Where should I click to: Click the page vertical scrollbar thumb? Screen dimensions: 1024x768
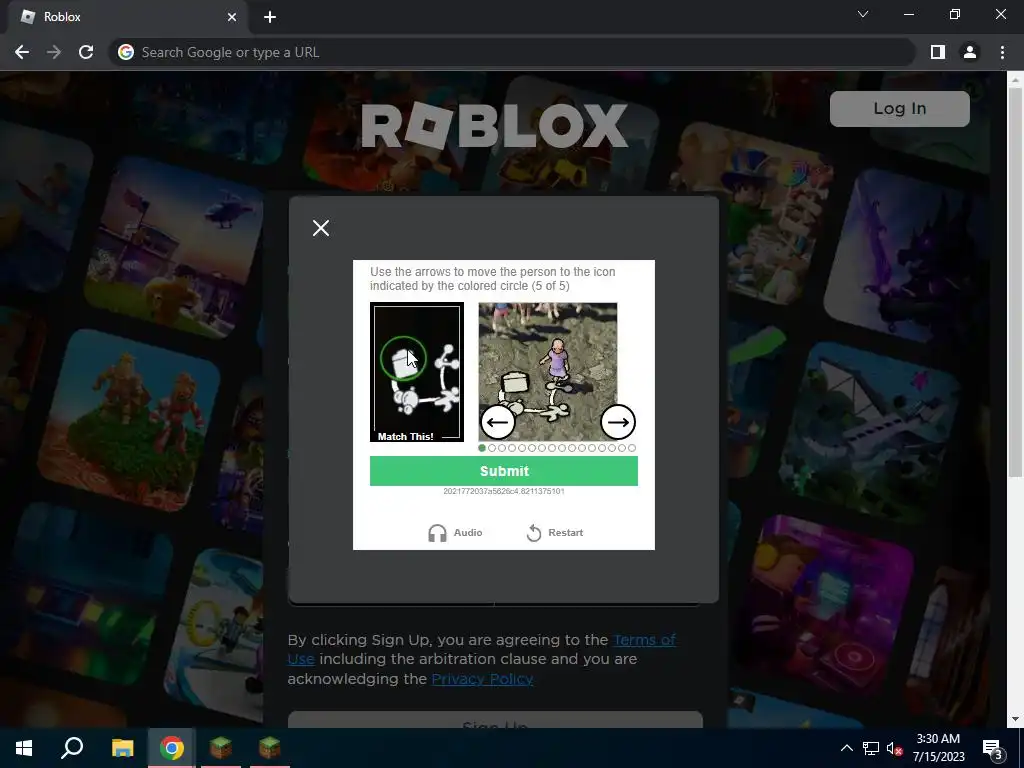point(1015,281)
